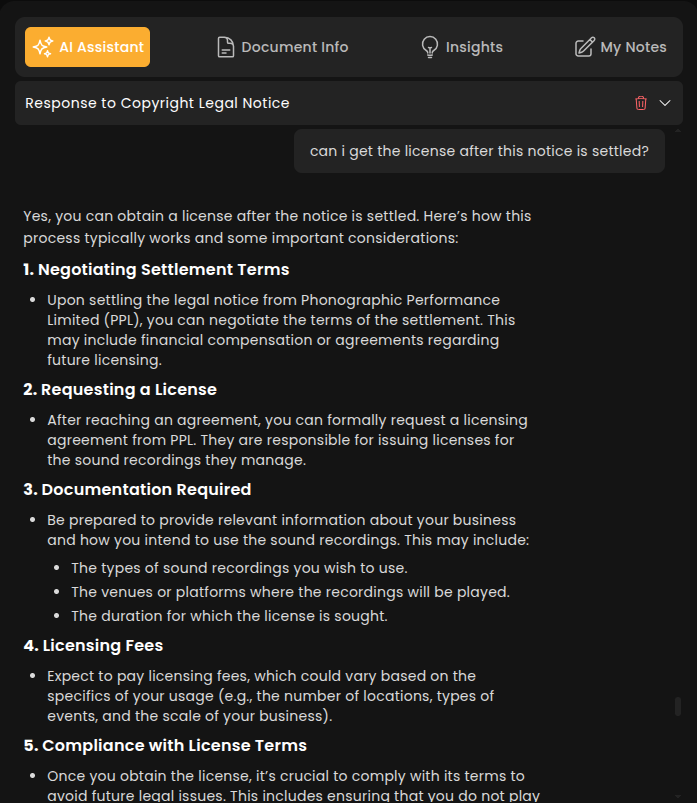Select the 'Response to Copyright Legal Notice' title
Screen dimensions: 697x803
157,103
